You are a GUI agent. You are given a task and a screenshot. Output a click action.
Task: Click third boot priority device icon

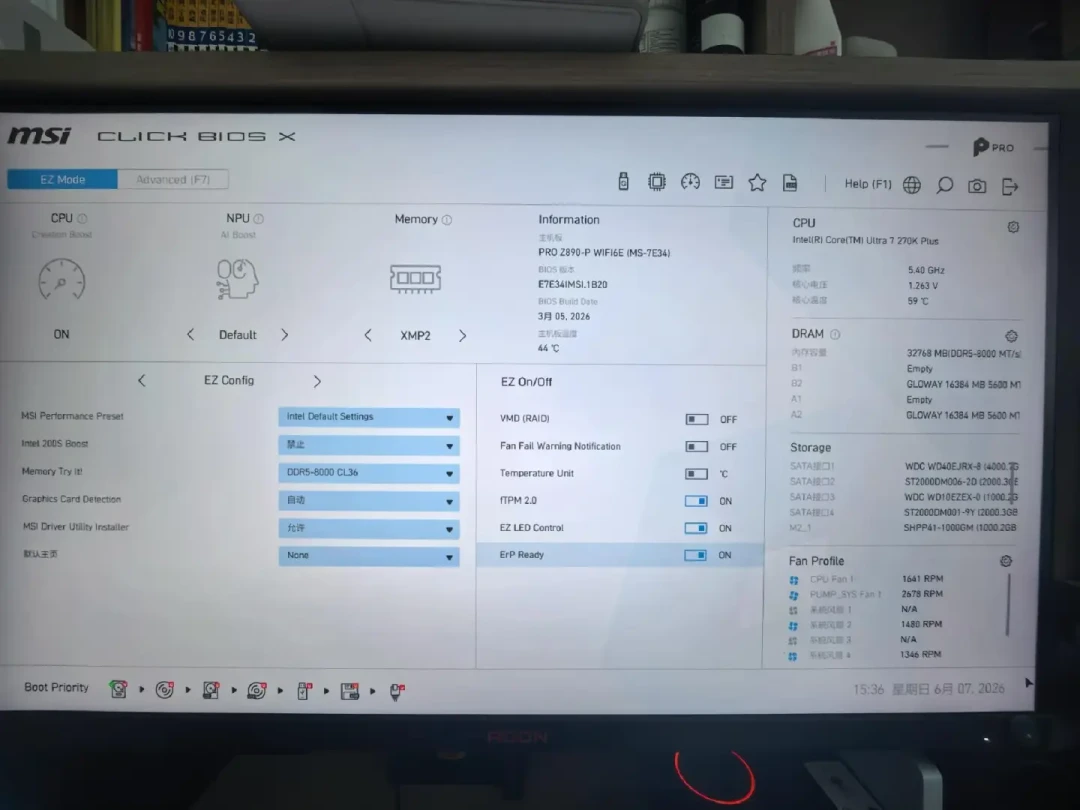211,689
